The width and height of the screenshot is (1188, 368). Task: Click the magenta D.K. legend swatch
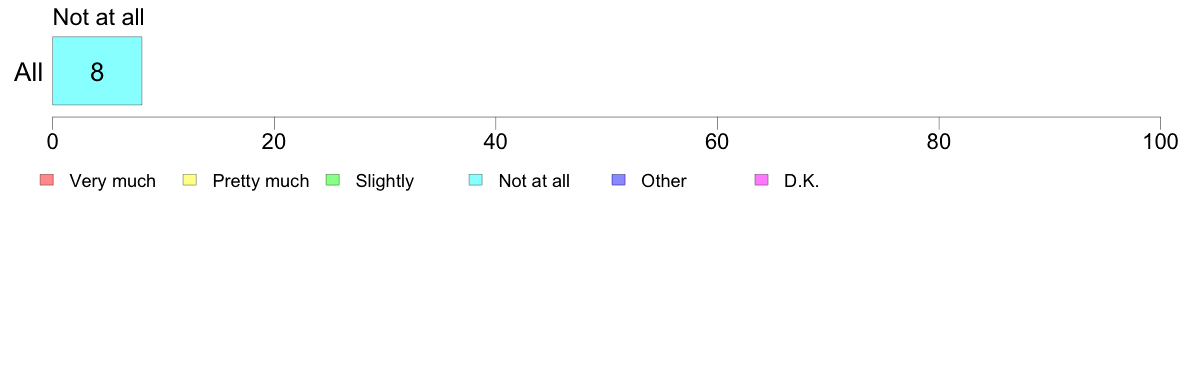coord(761,180)
